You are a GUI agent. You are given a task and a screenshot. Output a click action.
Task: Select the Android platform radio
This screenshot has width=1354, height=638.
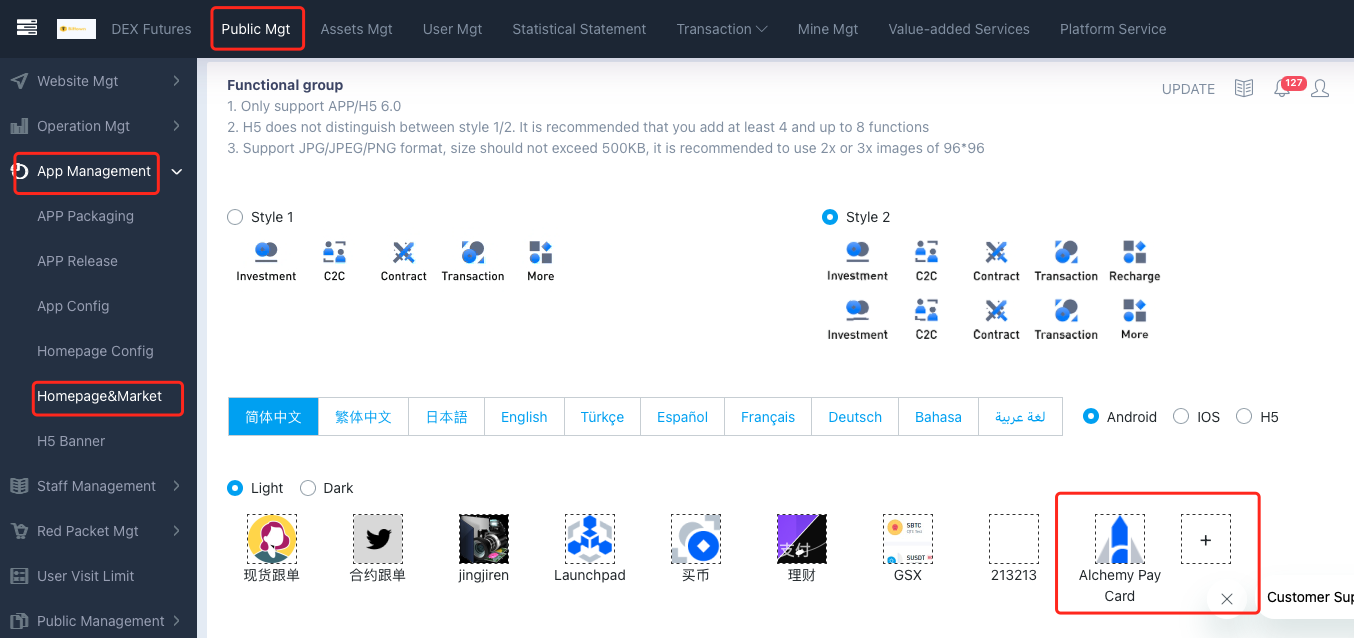(x=1091, y=416)
